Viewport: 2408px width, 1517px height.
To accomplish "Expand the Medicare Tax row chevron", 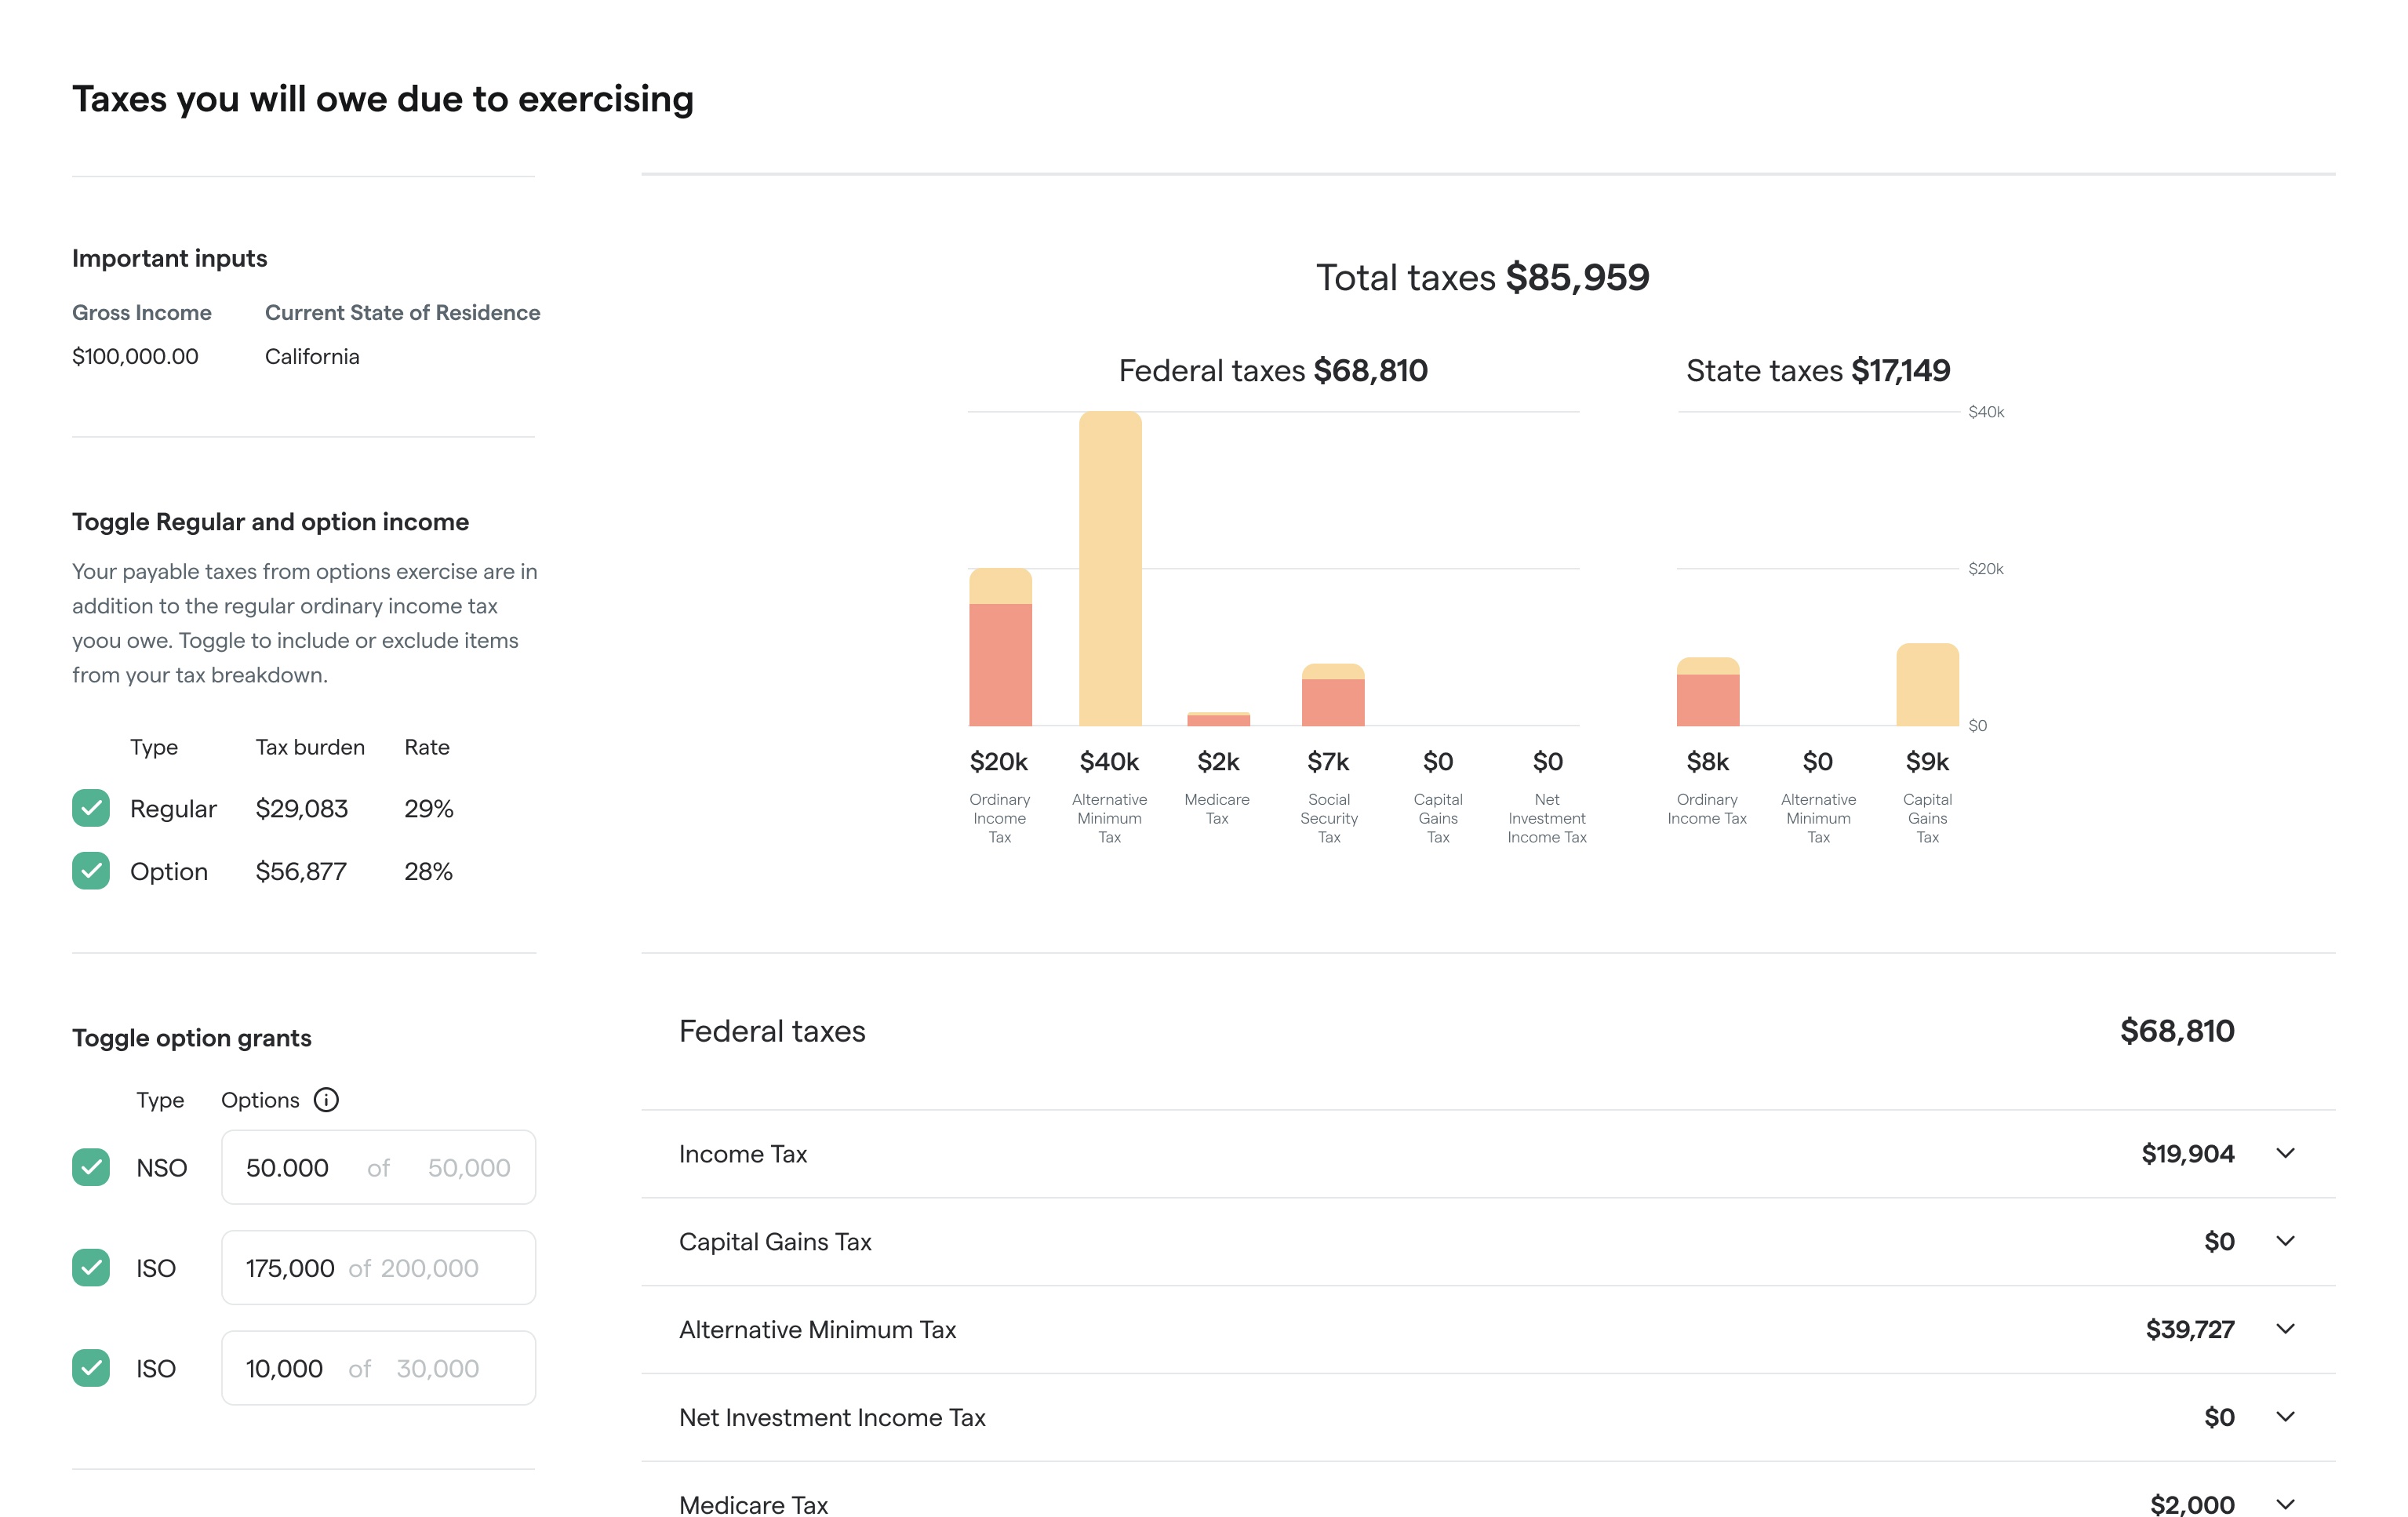I will click(x=2285, y=1504).
